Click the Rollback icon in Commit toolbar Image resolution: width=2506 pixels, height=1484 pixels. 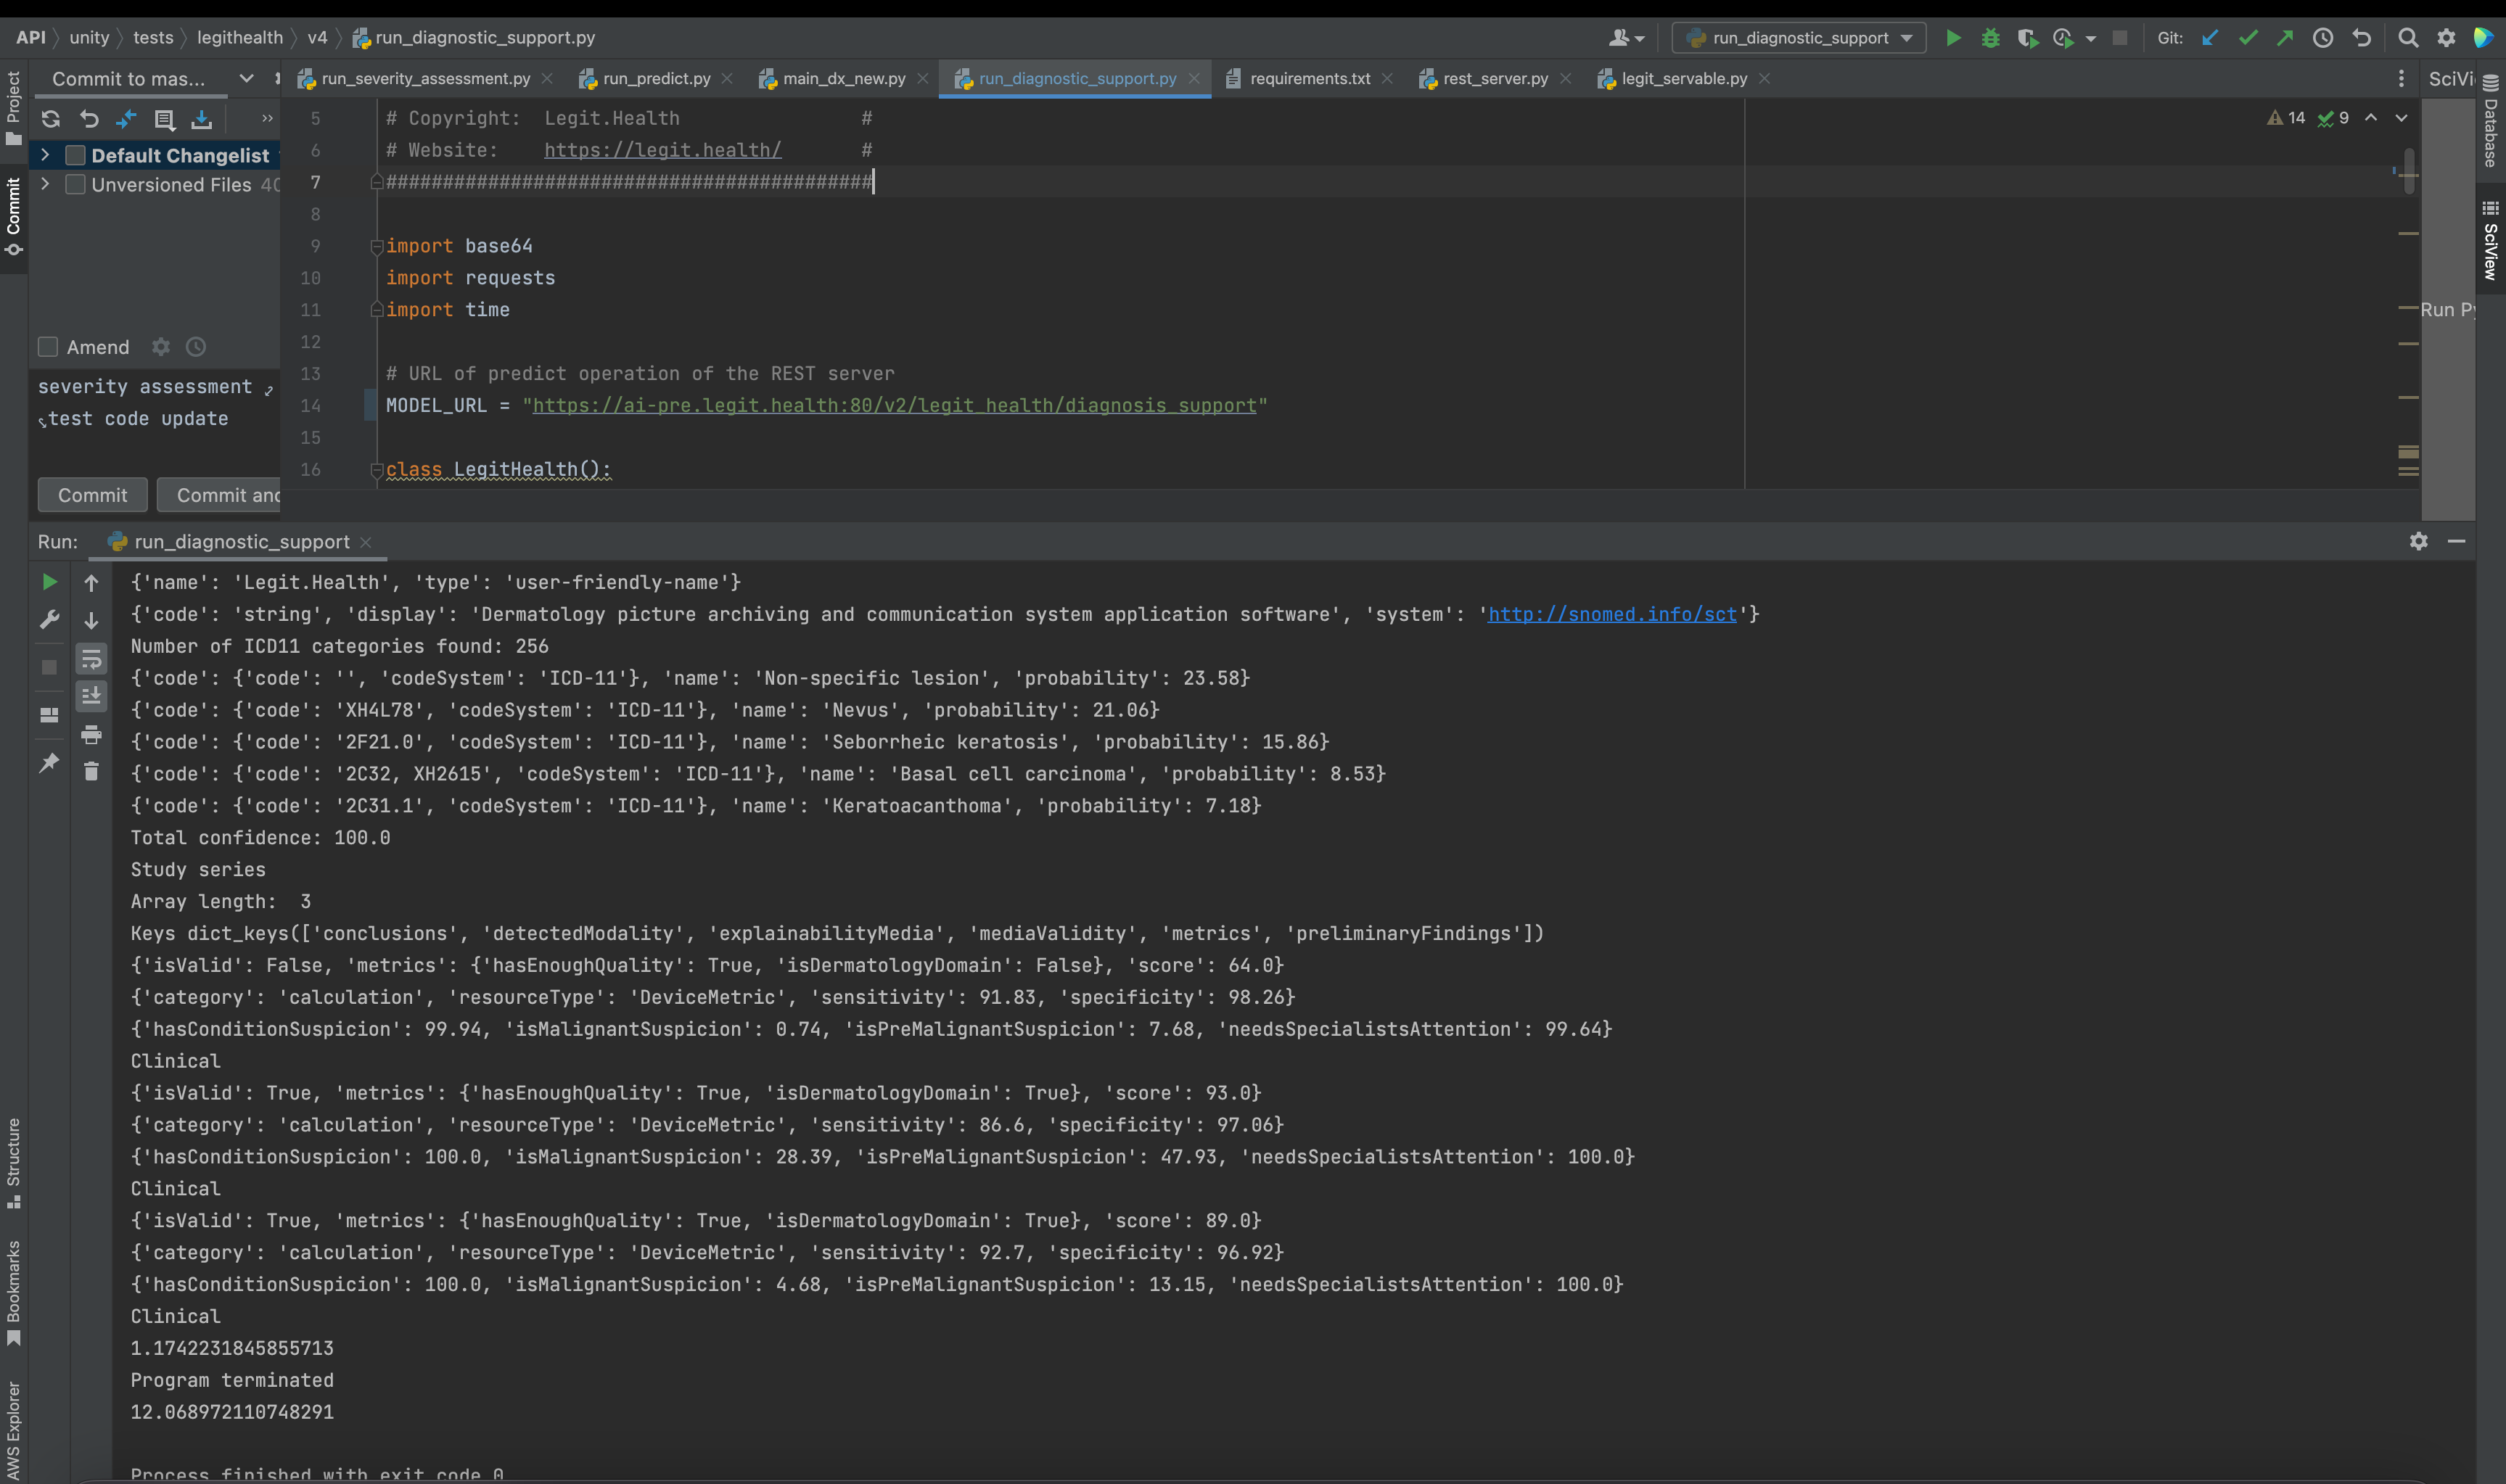[89, 120]
